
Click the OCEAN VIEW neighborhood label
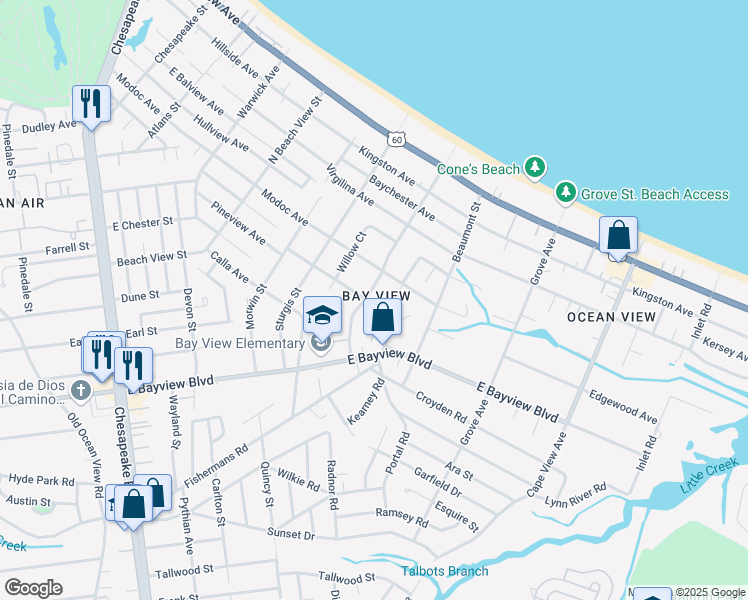click(611, 317)
